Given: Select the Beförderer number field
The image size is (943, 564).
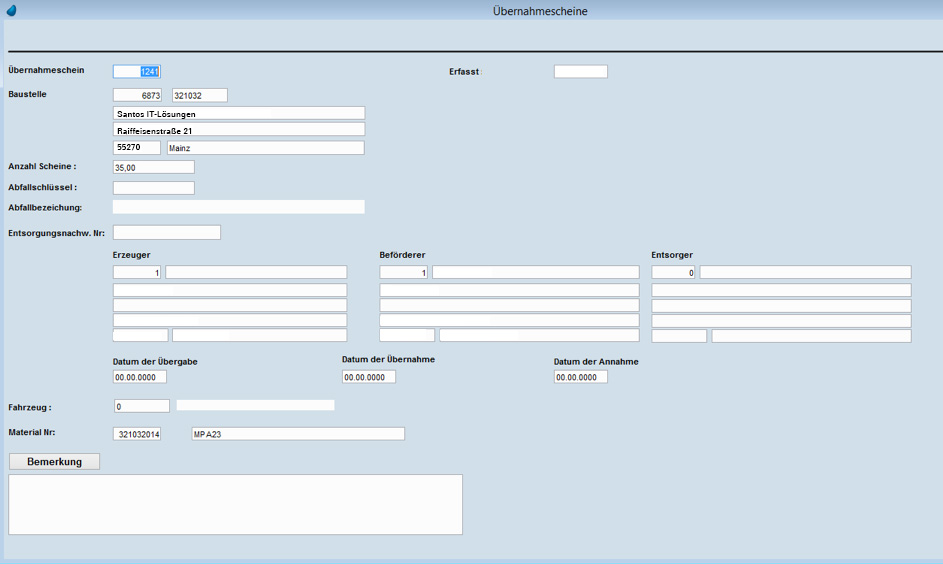Looking at the screenshot, I should tap(403, 272).
